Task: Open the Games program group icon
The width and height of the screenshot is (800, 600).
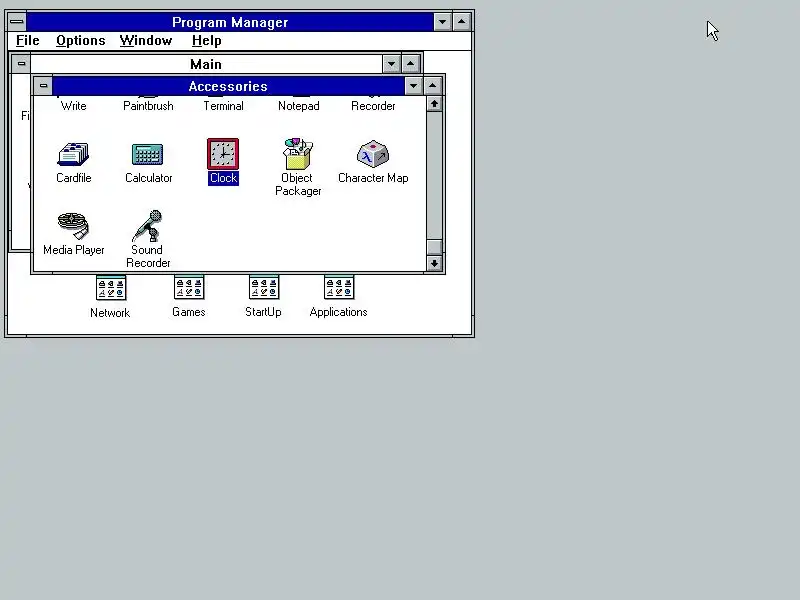Action: pyautogui.click(x=189, y=288)
